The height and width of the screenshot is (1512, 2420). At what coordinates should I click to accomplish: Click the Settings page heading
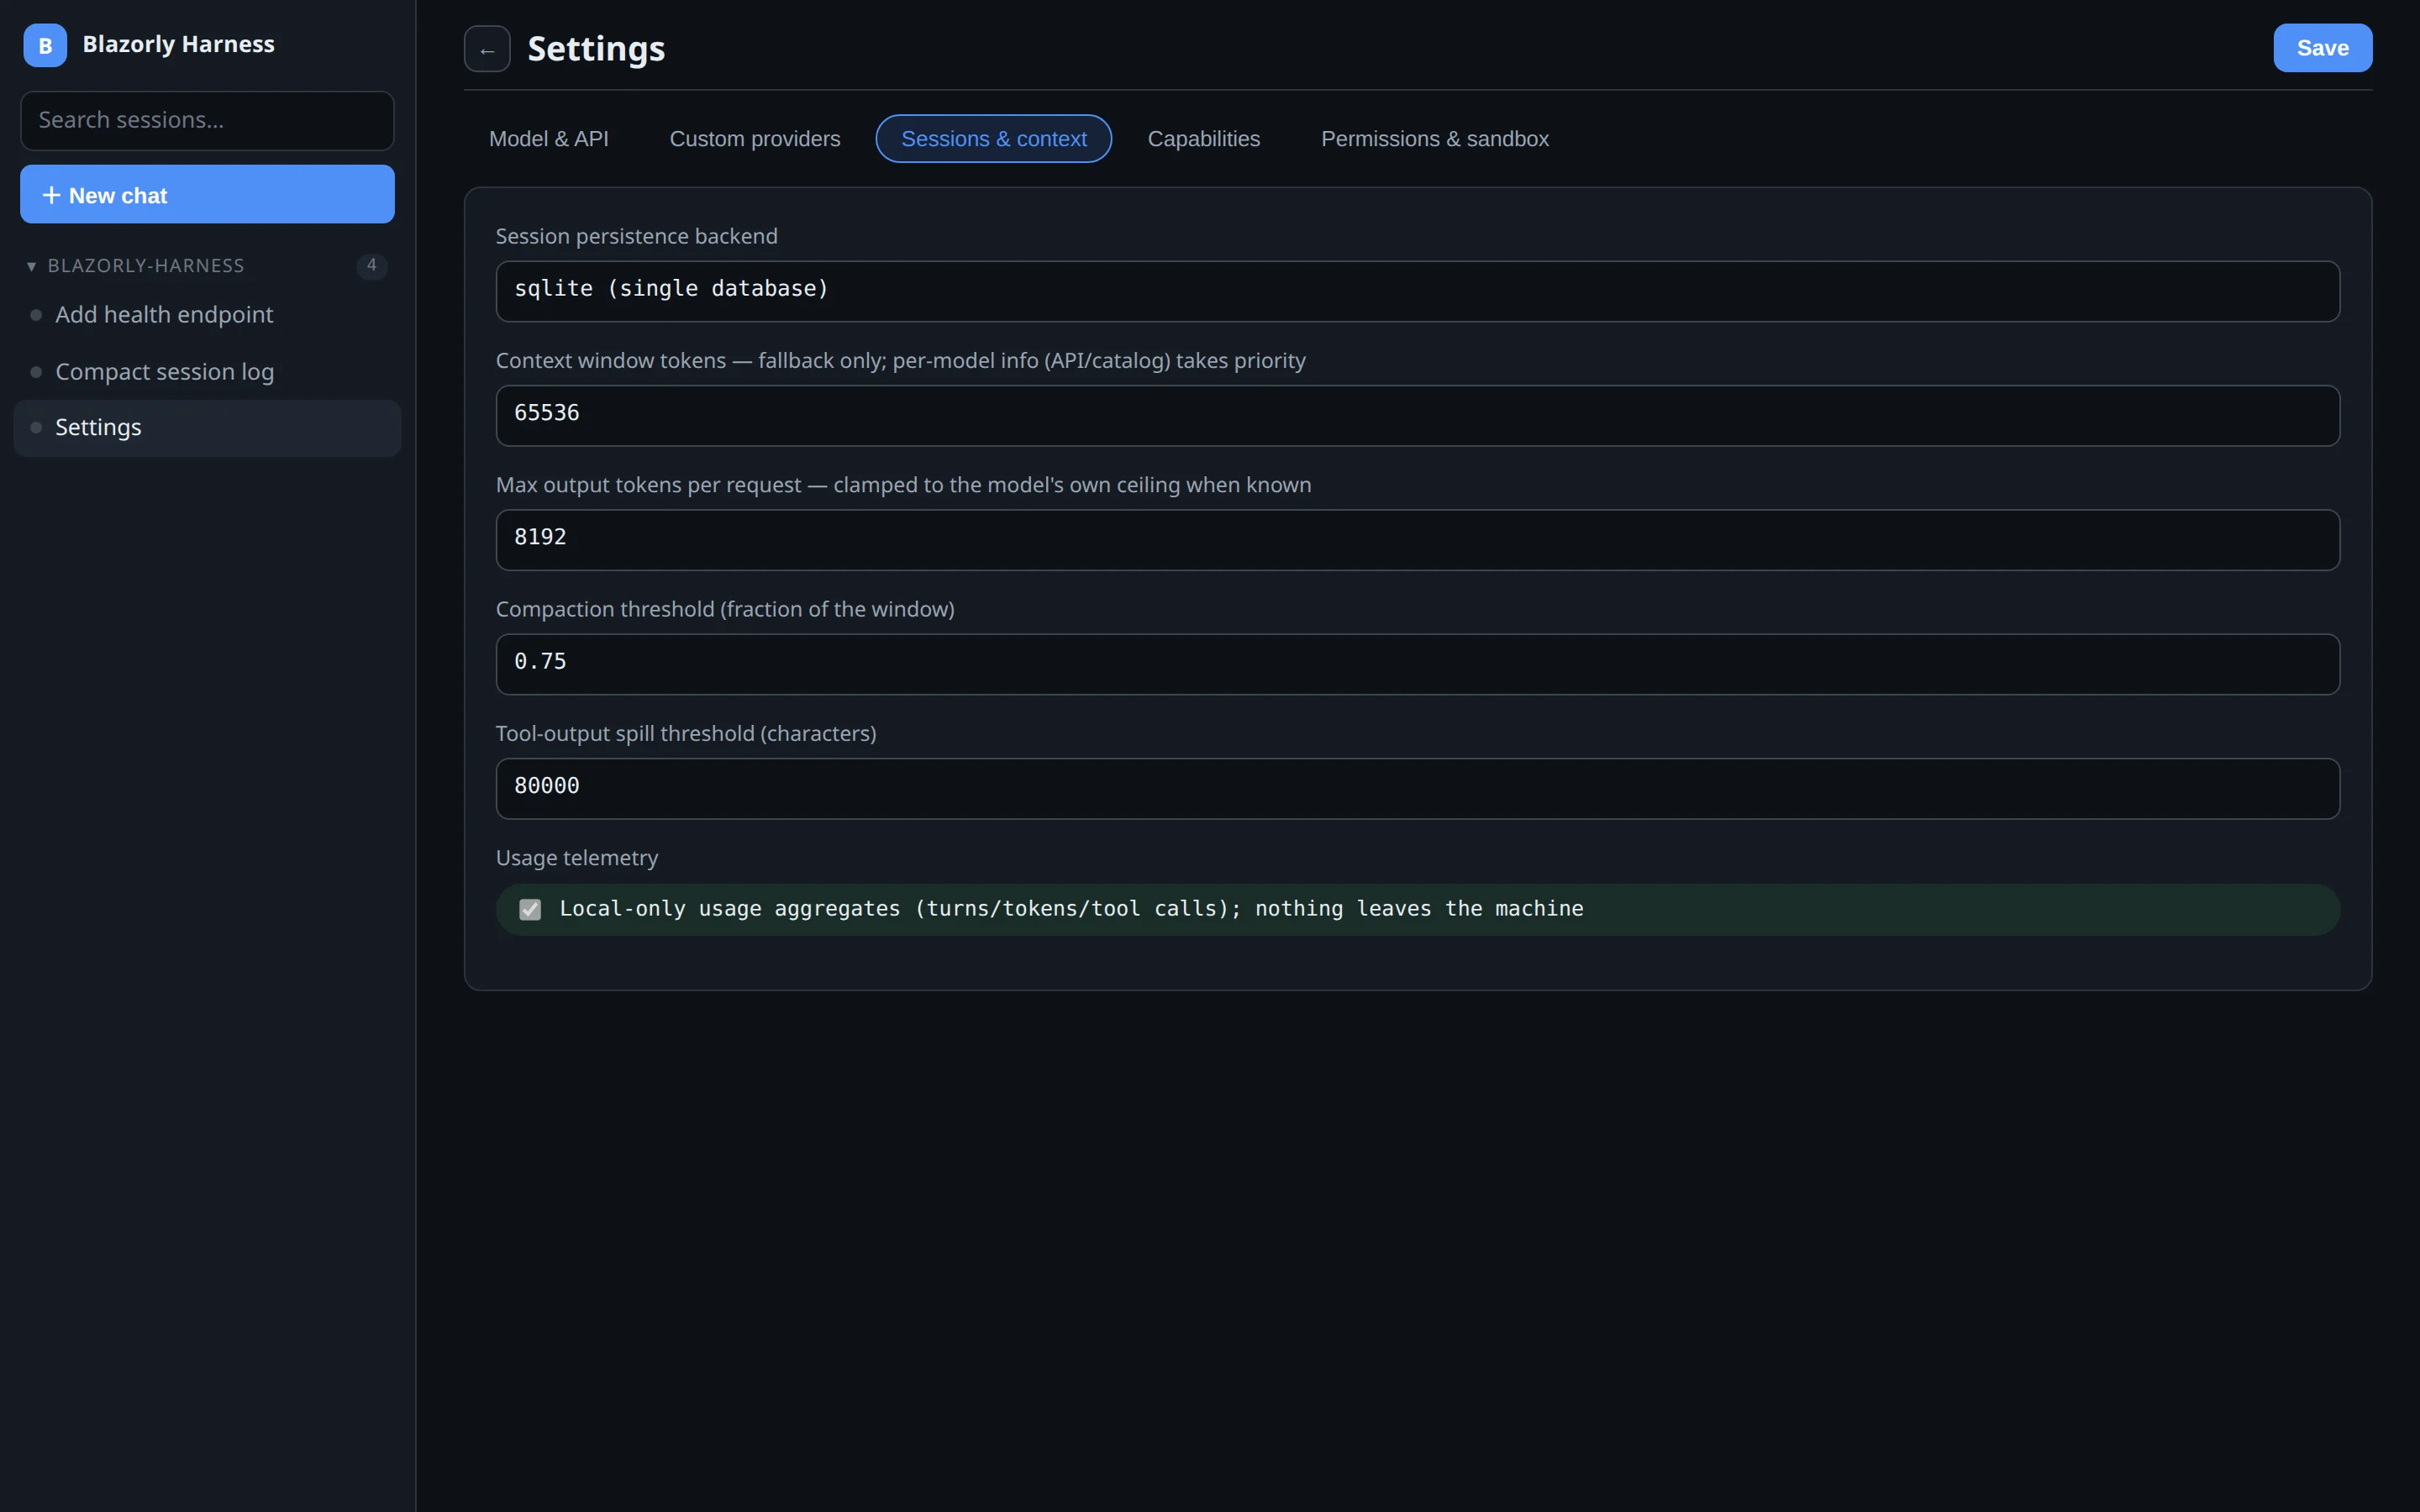pos(596,49)
